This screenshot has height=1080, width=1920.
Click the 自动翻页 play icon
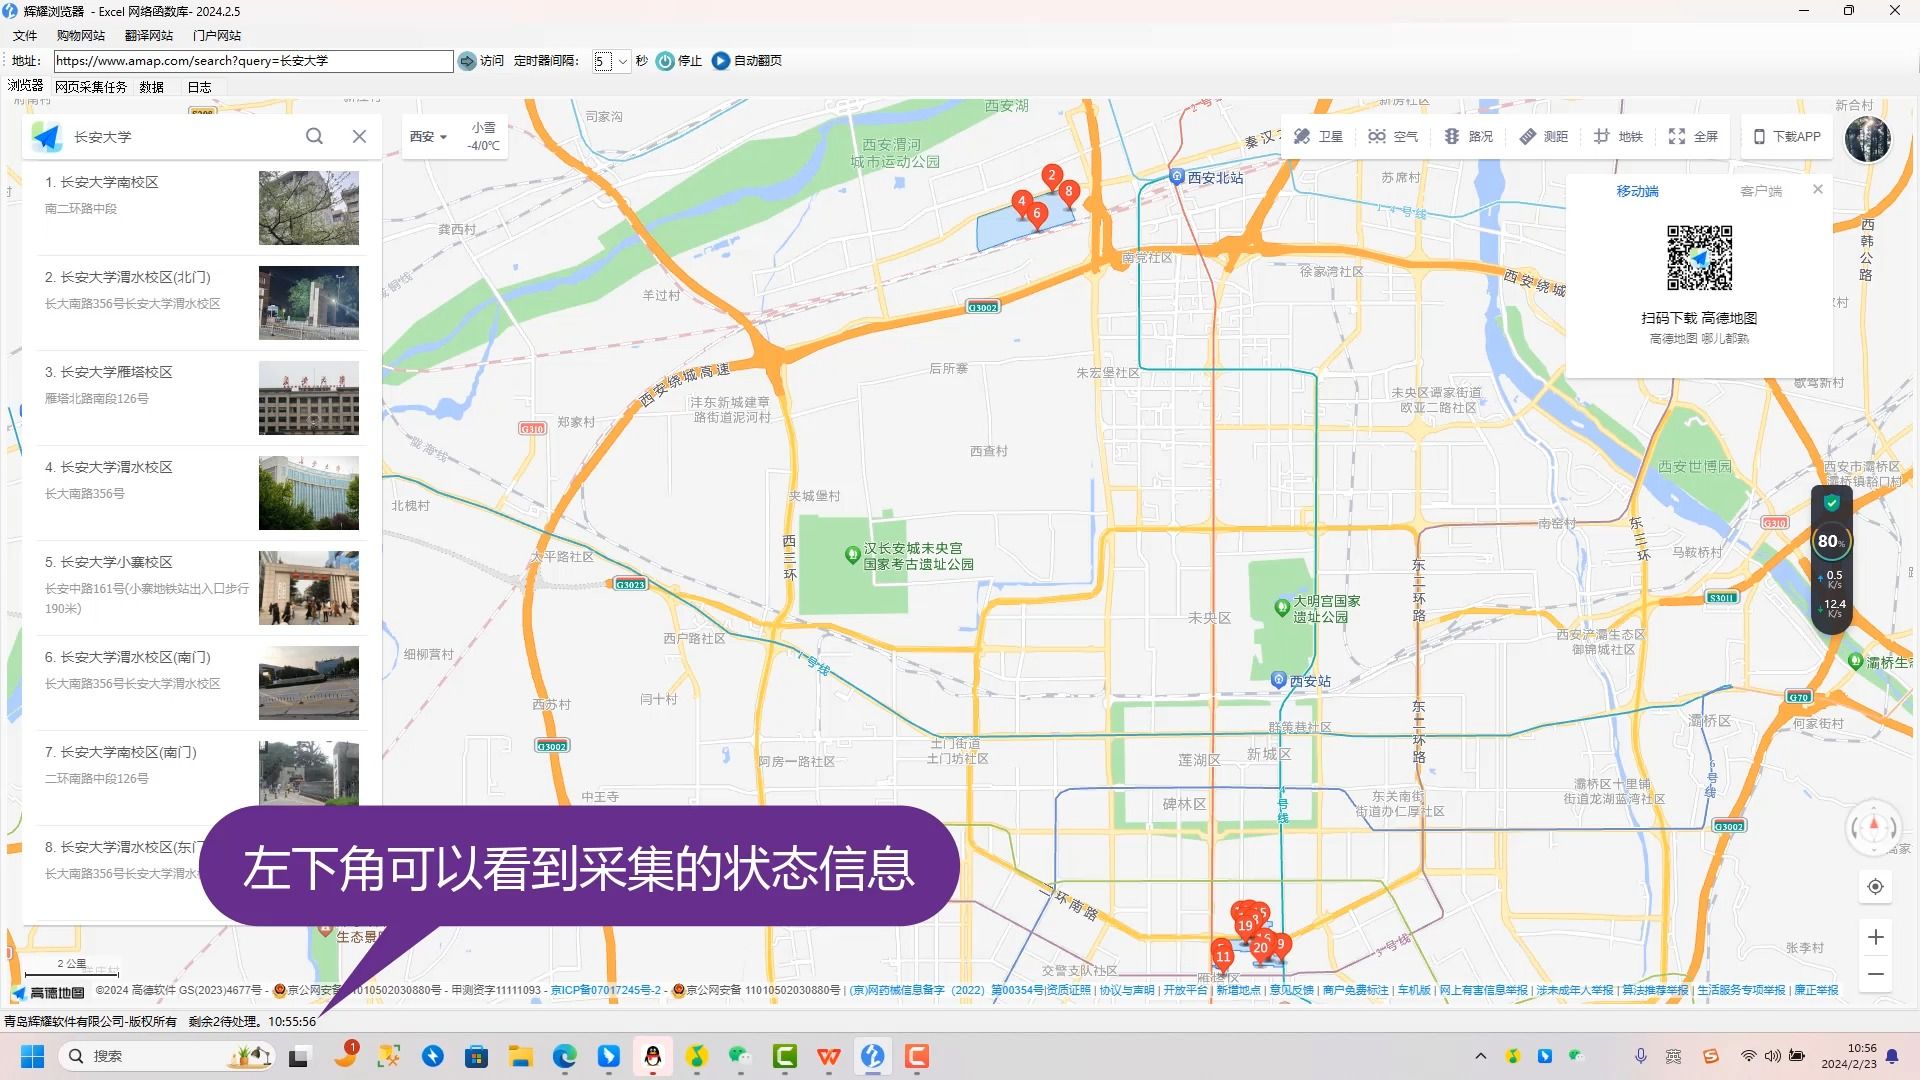(721, 61)
